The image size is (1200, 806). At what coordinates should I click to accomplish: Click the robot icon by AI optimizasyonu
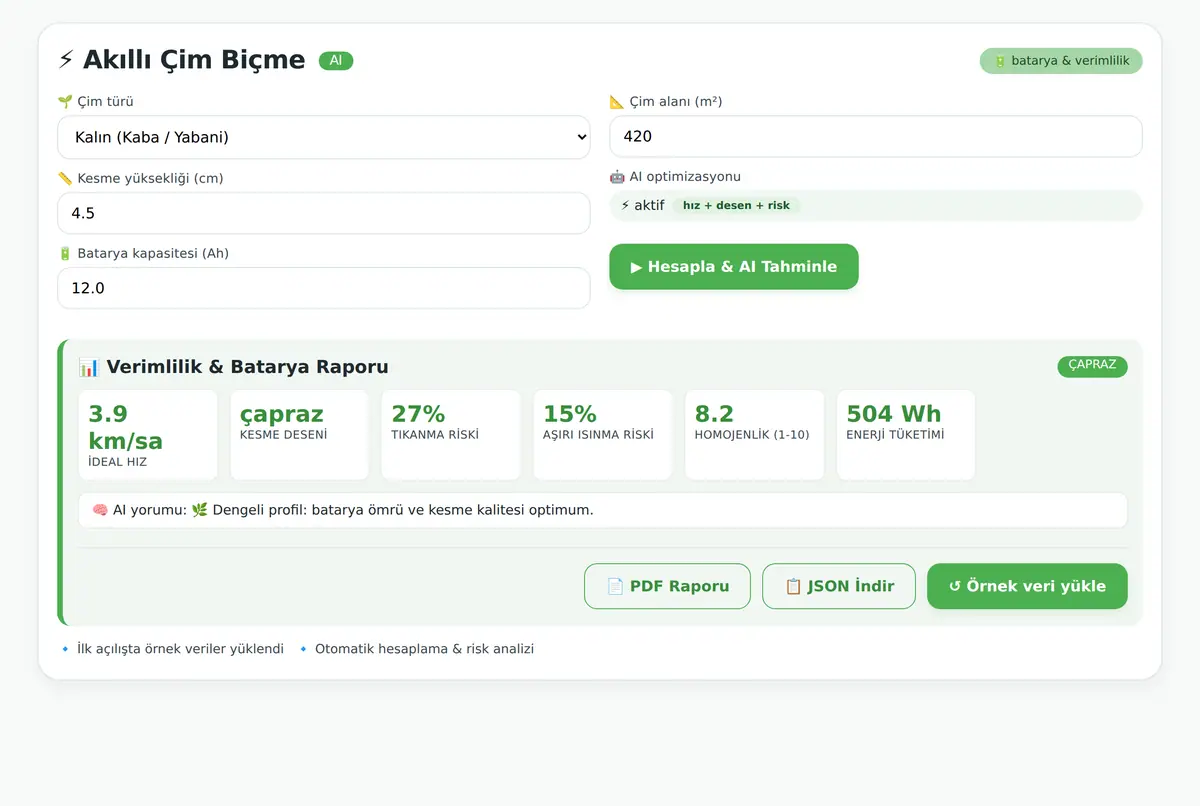[617, 177]
